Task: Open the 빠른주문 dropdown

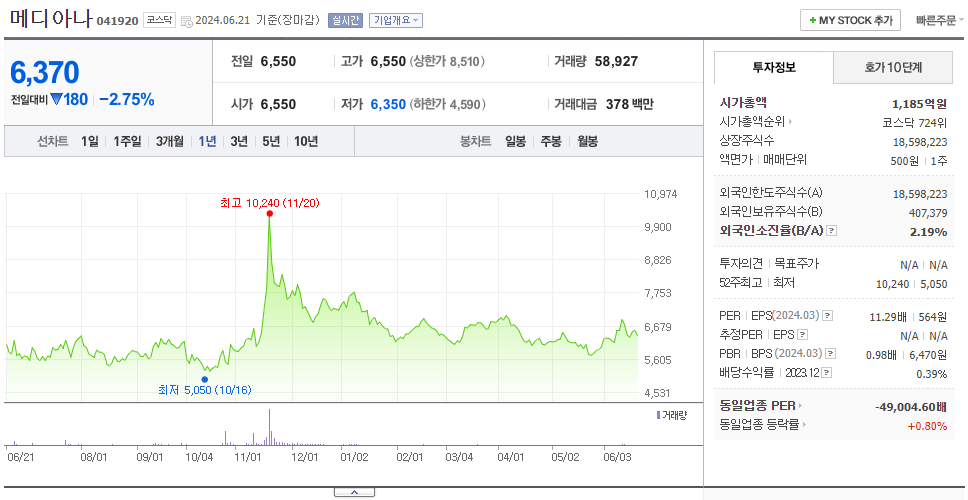Action: pos(940,20)
